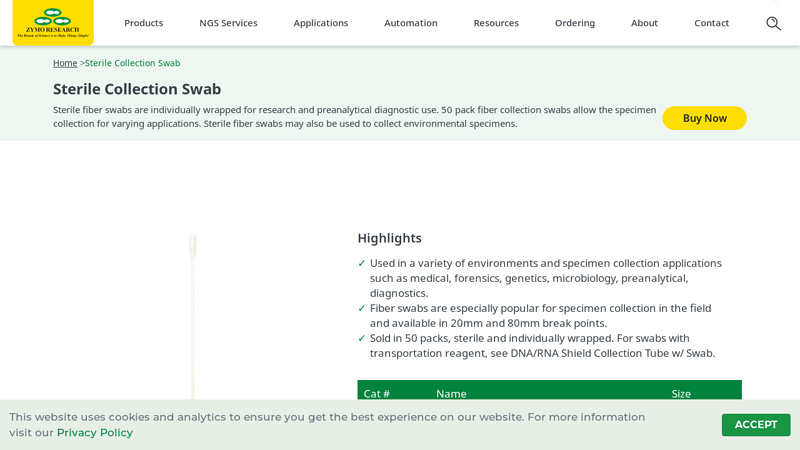800x450 pixels.
Task: Go to the About menu
Action: pyautogui.click(x=644, y=23)
